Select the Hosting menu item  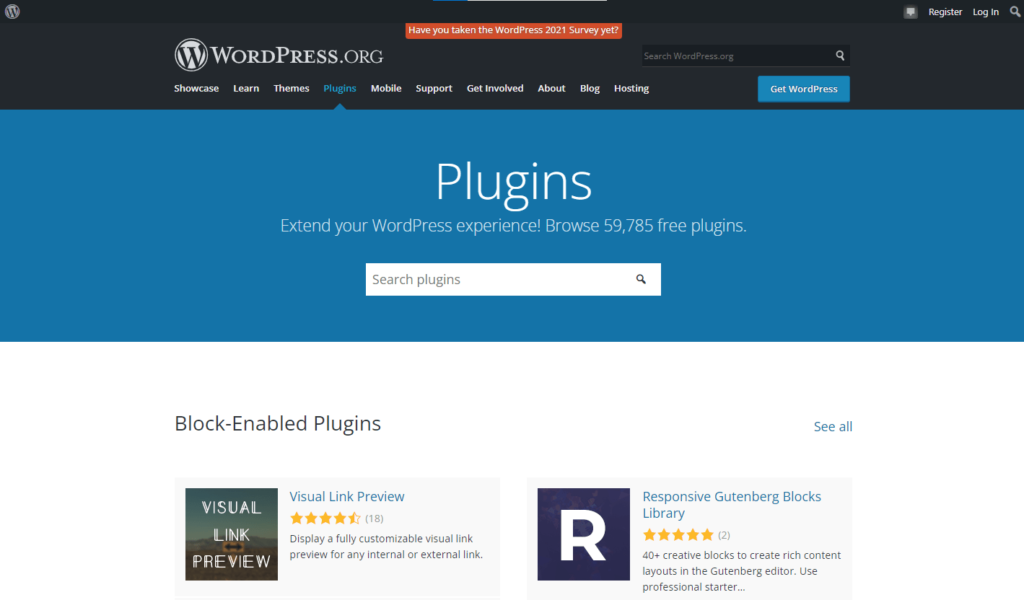(631, 88)
